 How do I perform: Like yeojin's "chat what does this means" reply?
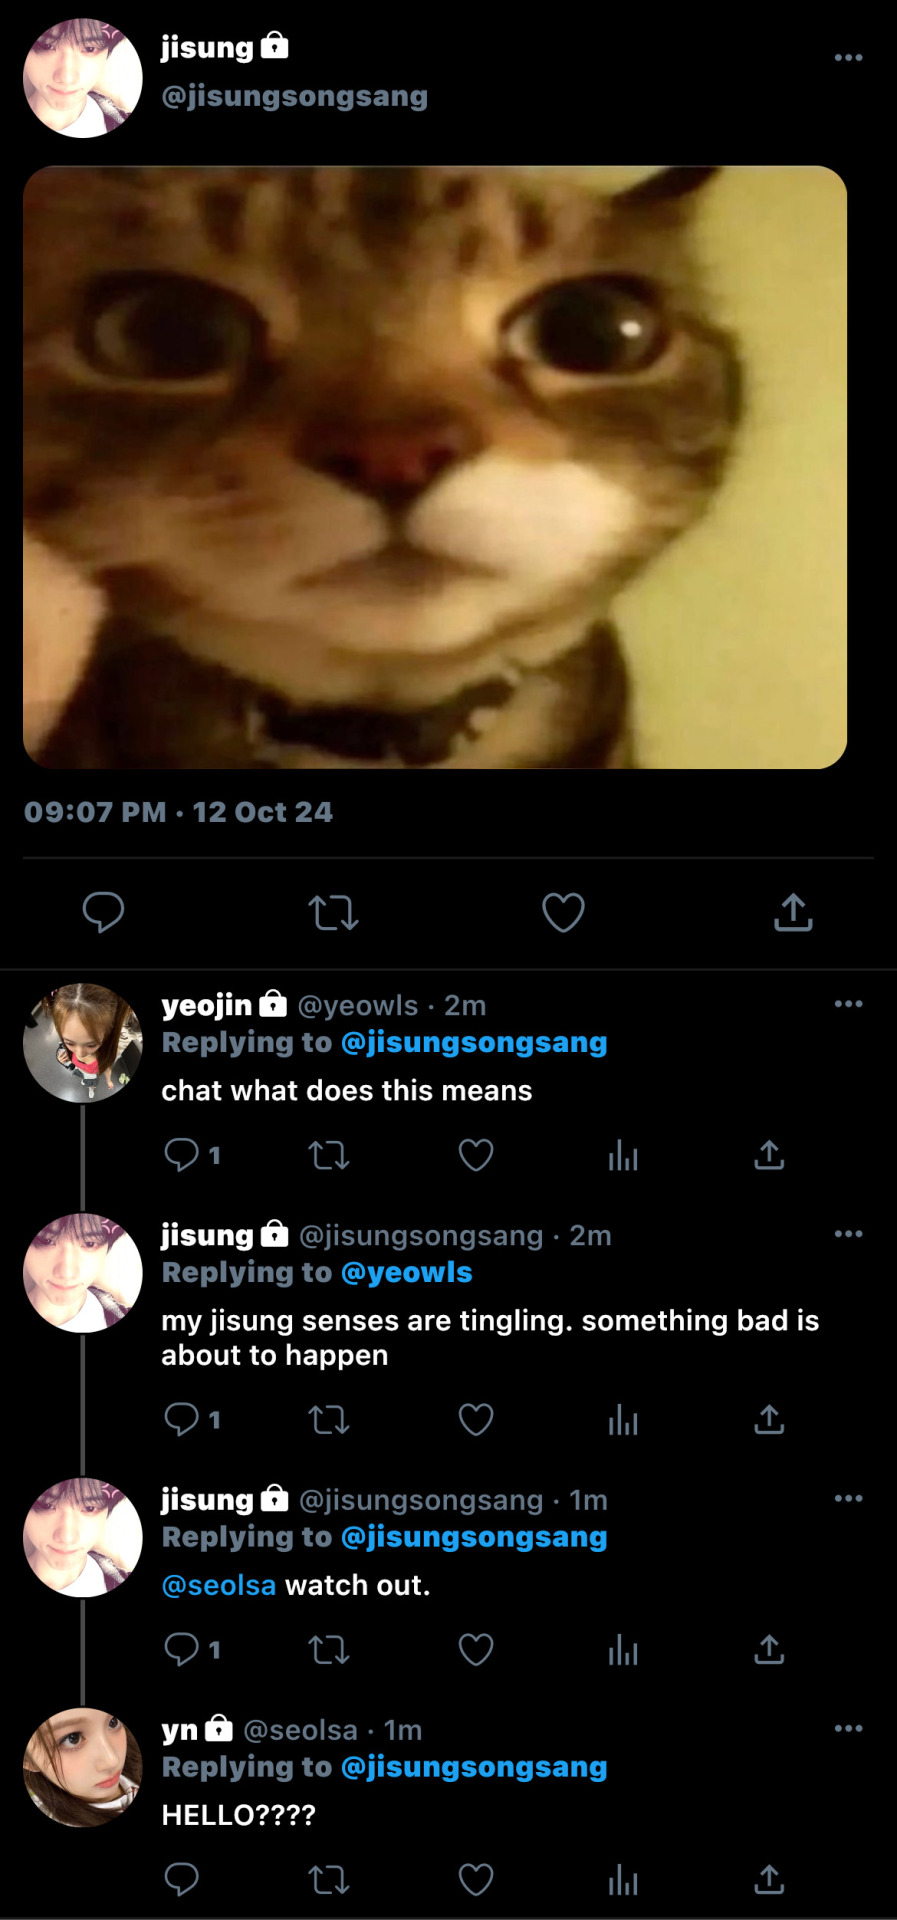[476, 1155]
